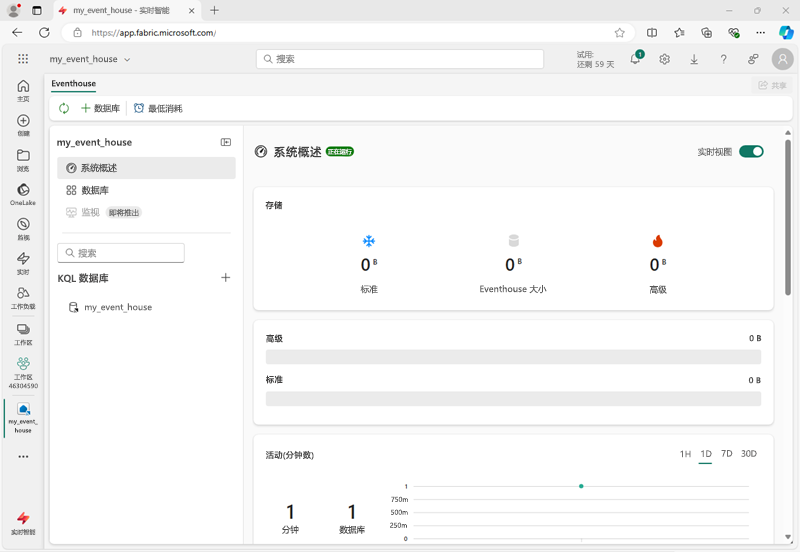Click the browser address bar URL

pyautogui.click(x=154, y=33)
